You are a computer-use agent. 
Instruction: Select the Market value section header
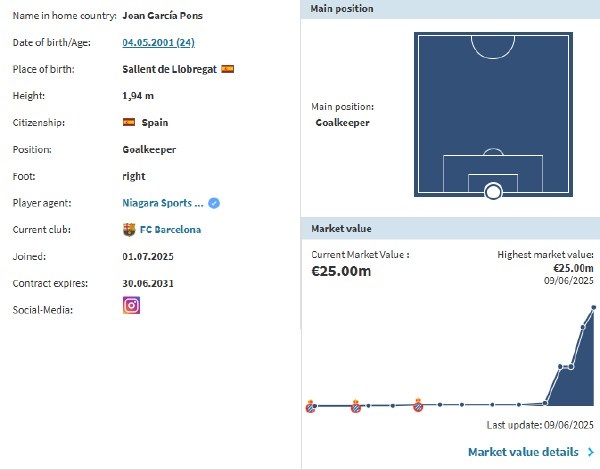pyautogui.click(x=342, y=229)
